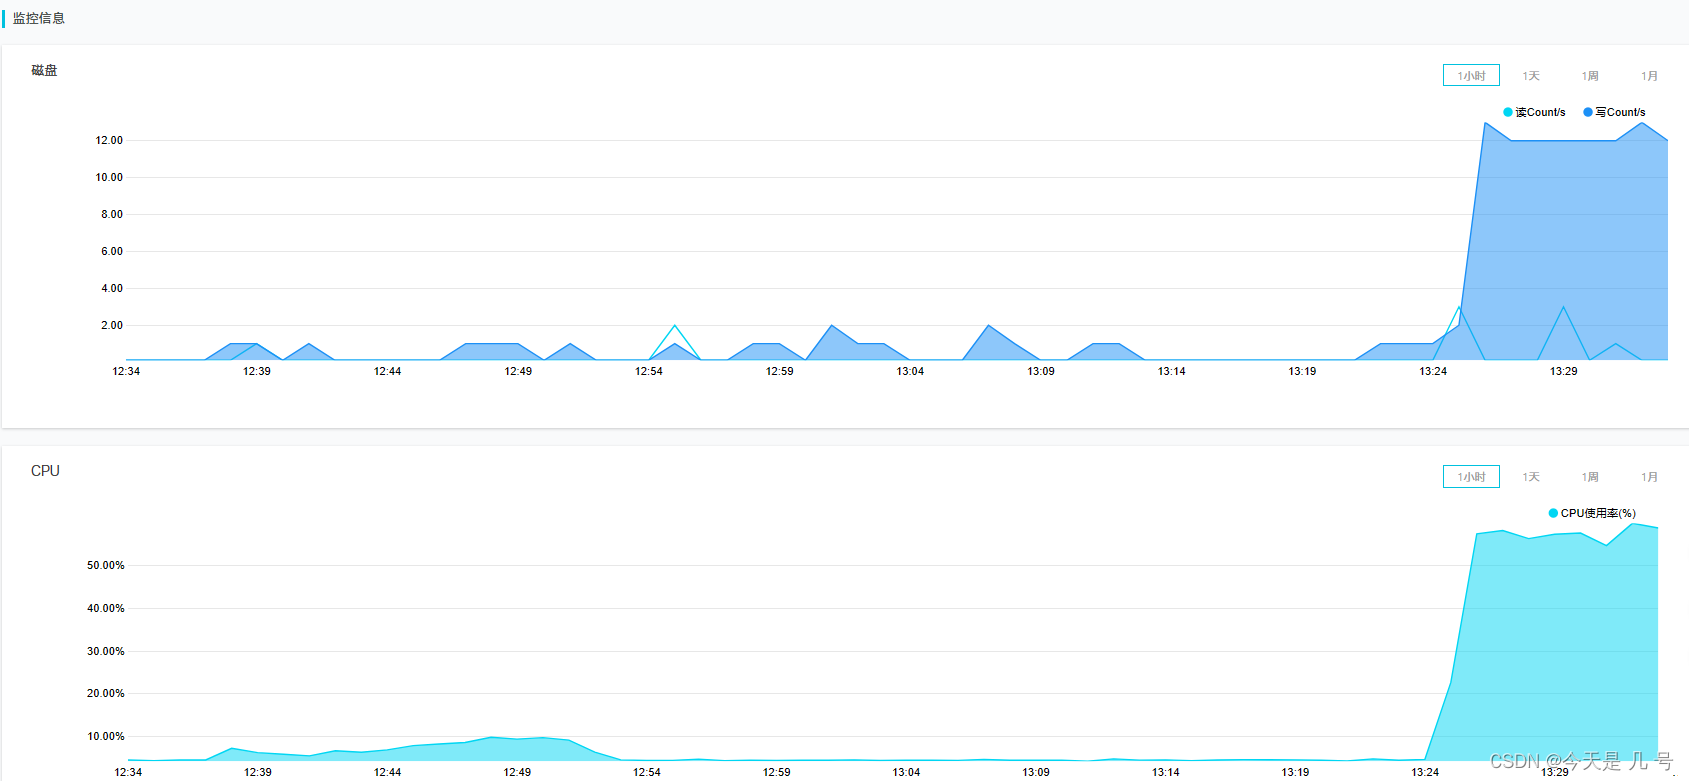Click the 12:34 time label on the 磁盘 chart

(126, 371)
